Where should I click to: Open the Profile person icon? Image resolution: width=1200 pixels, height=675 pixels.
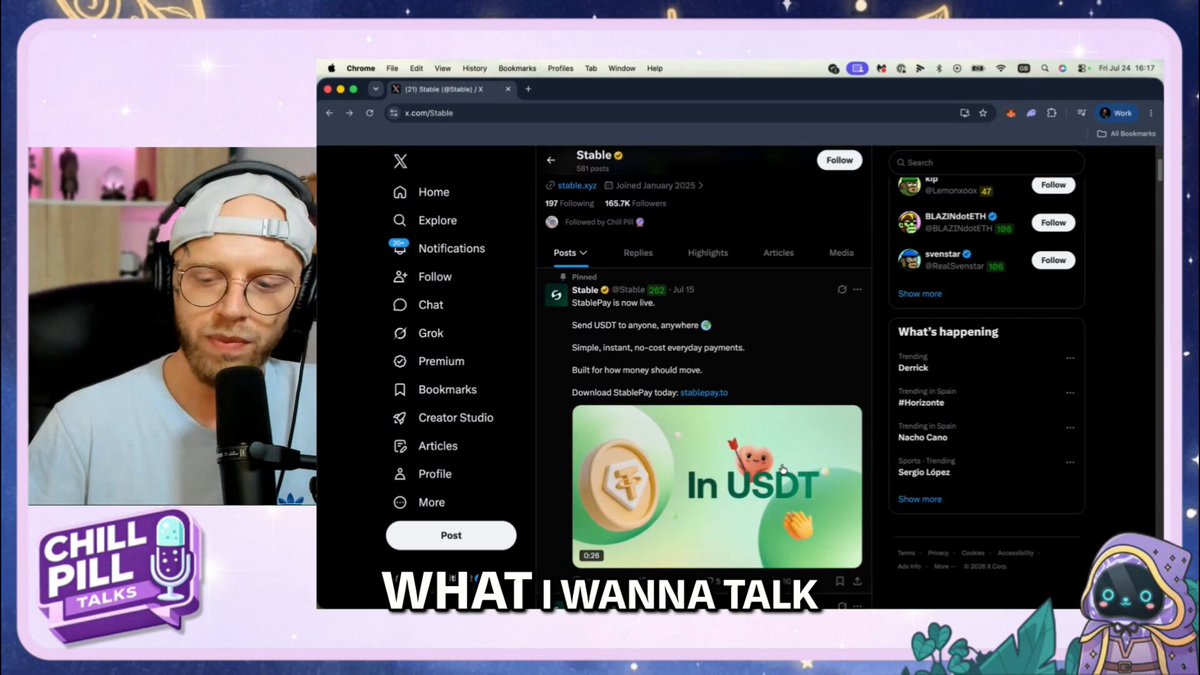click(x=400, y=474)
